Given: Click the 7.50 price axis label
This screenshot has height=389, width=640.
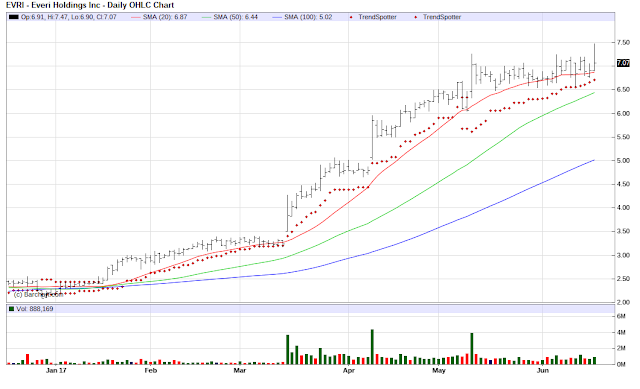Looking at the screenshot, I should (623, 42).
